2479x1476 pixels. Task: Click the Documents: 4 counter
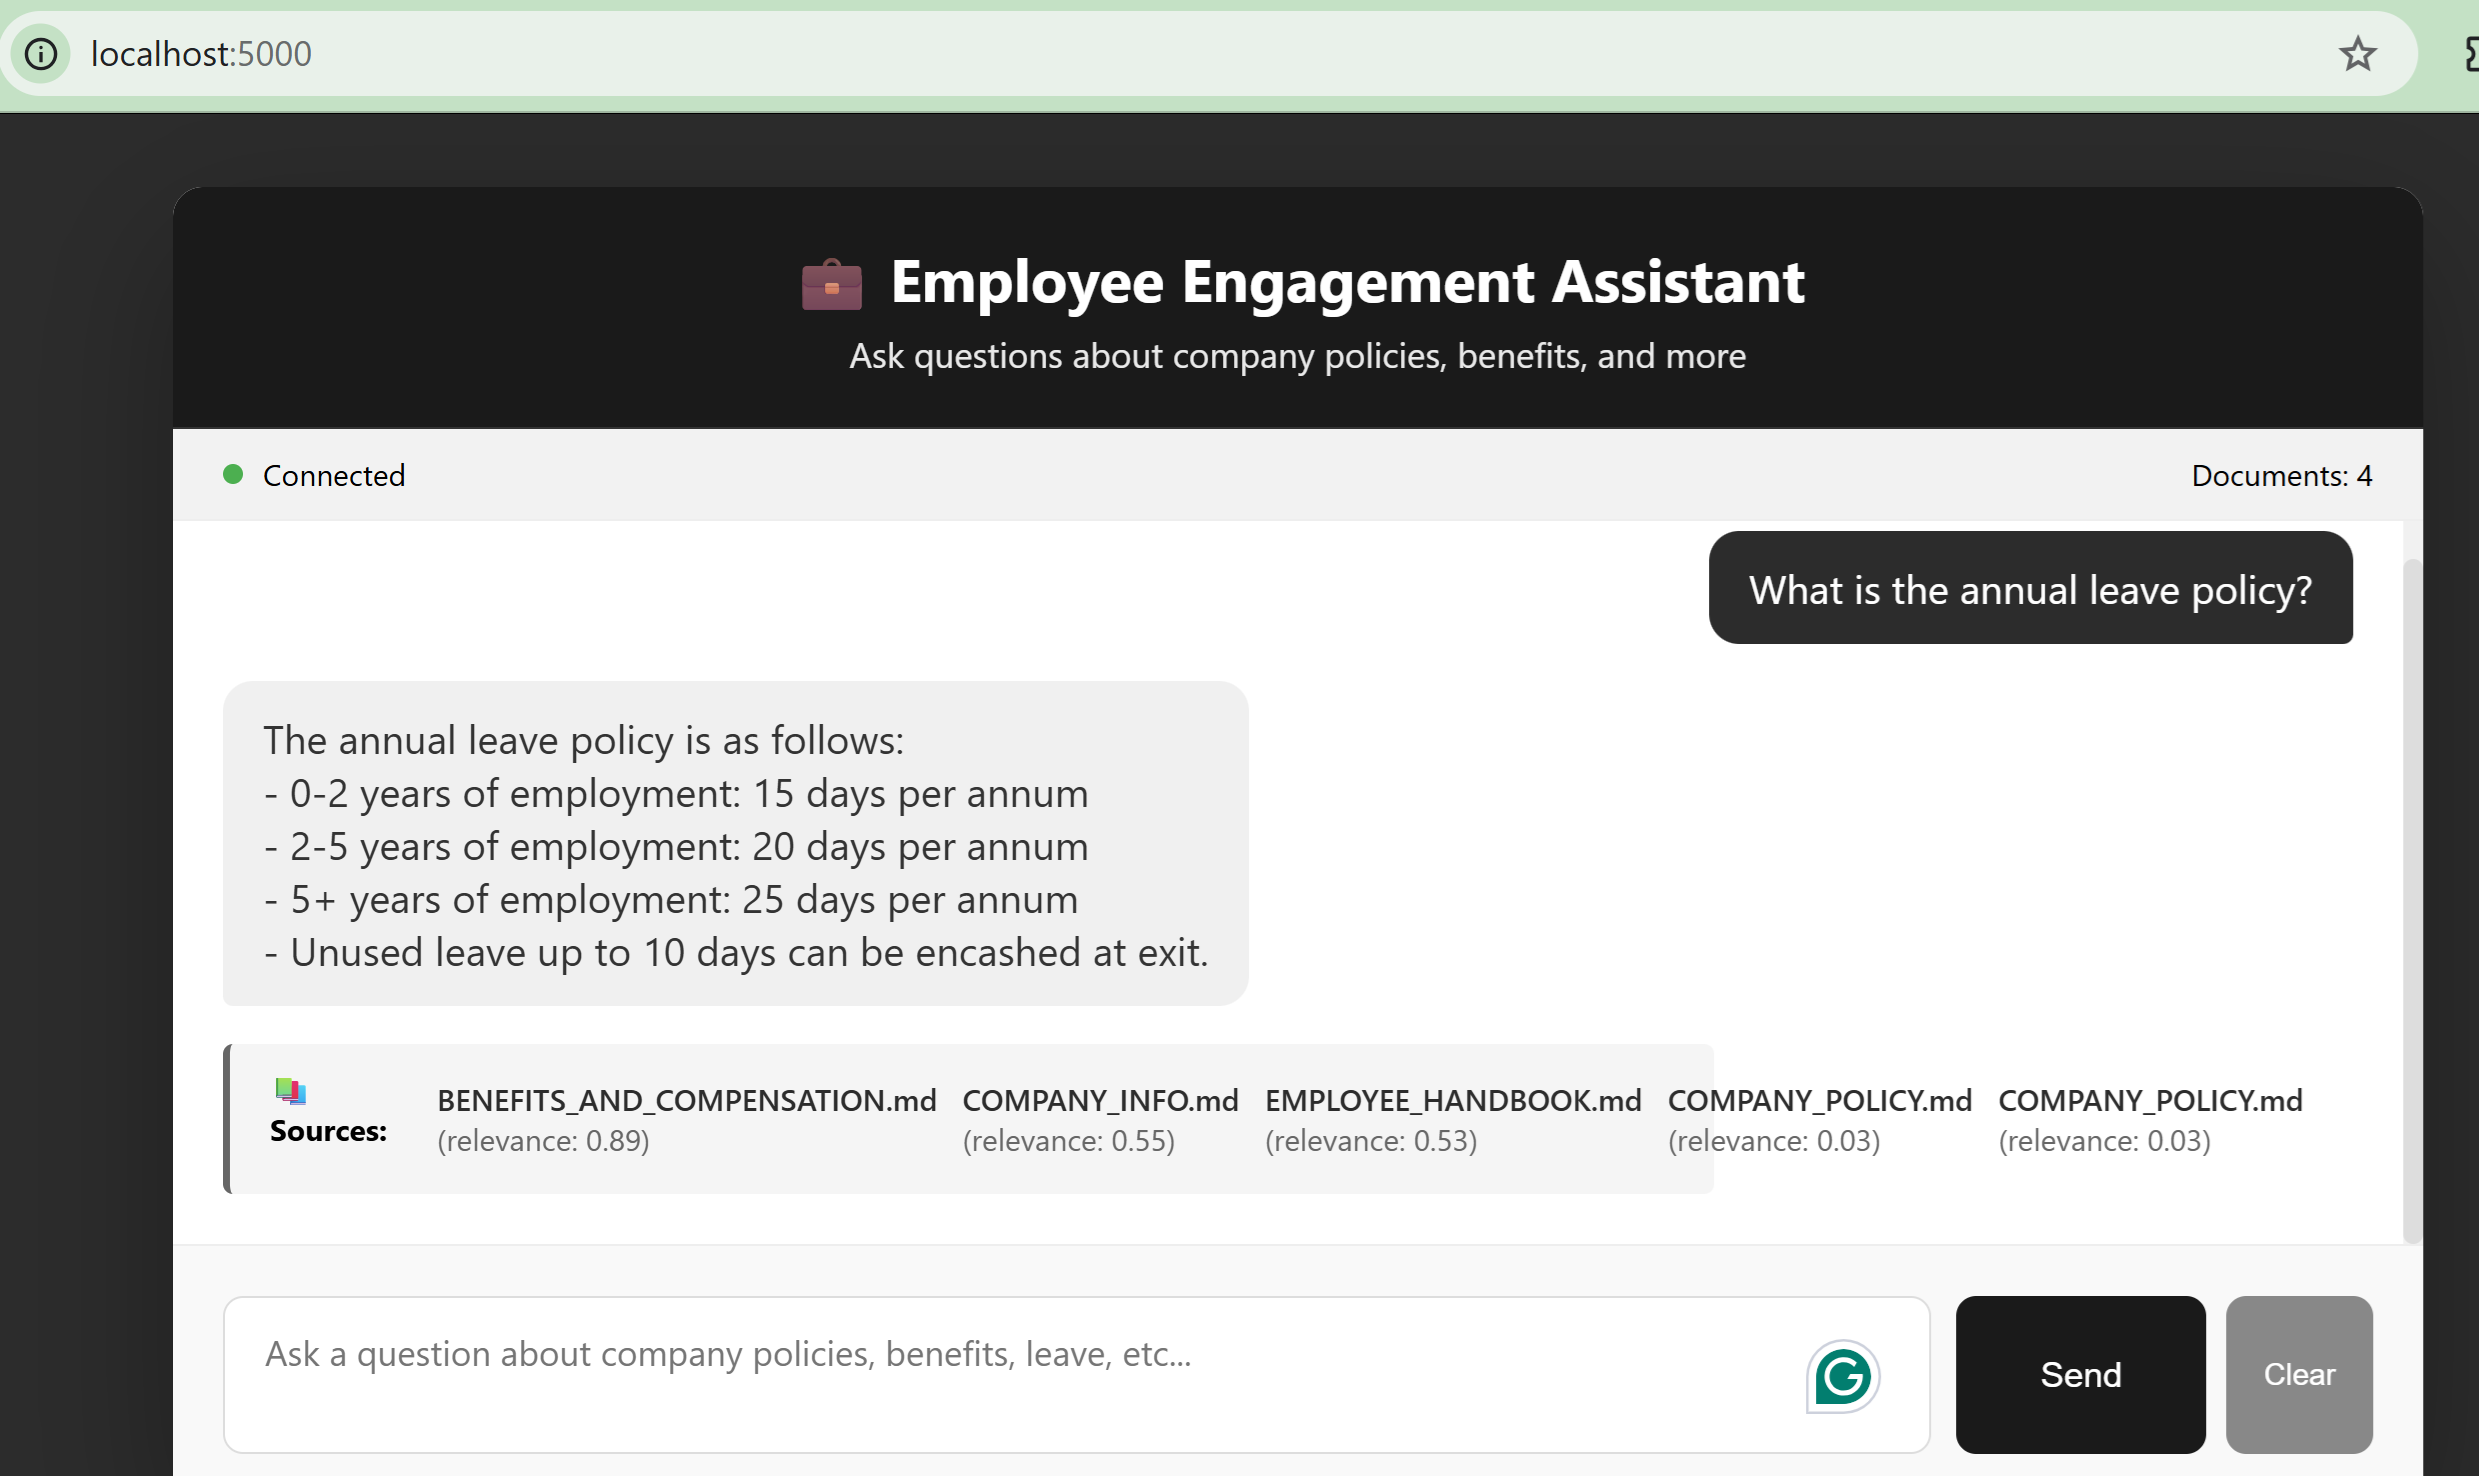coord(2281,475)
